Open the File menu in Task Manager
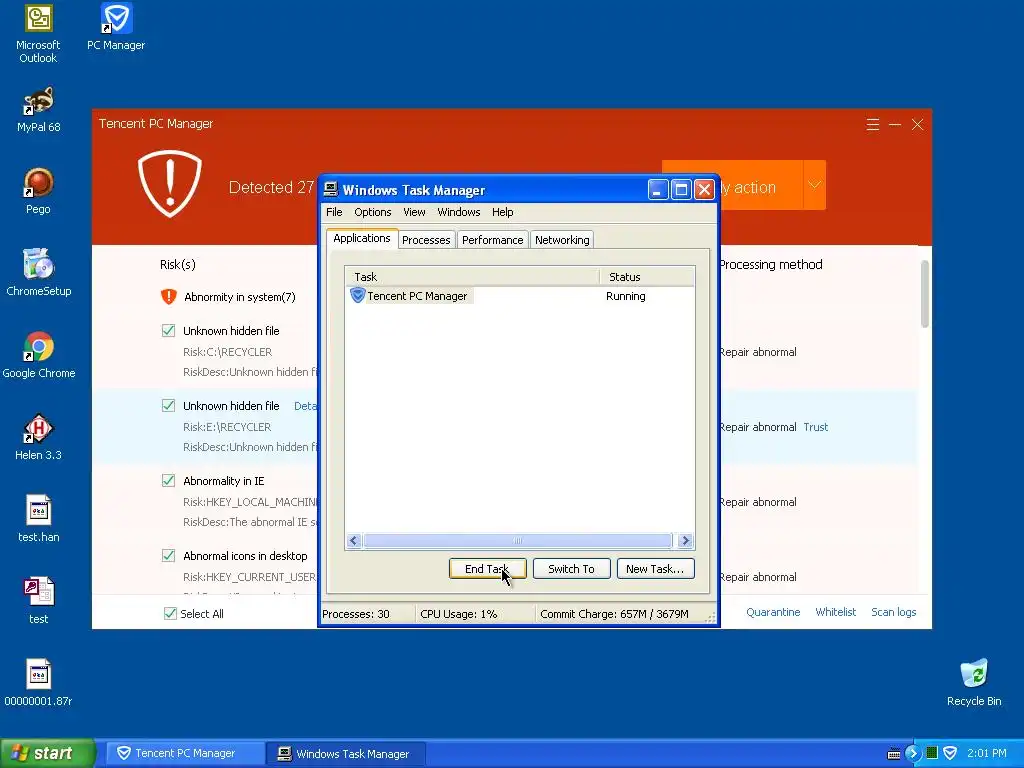Image resolution: width=1024 pixels, height=768 pixels. point(334,212)
